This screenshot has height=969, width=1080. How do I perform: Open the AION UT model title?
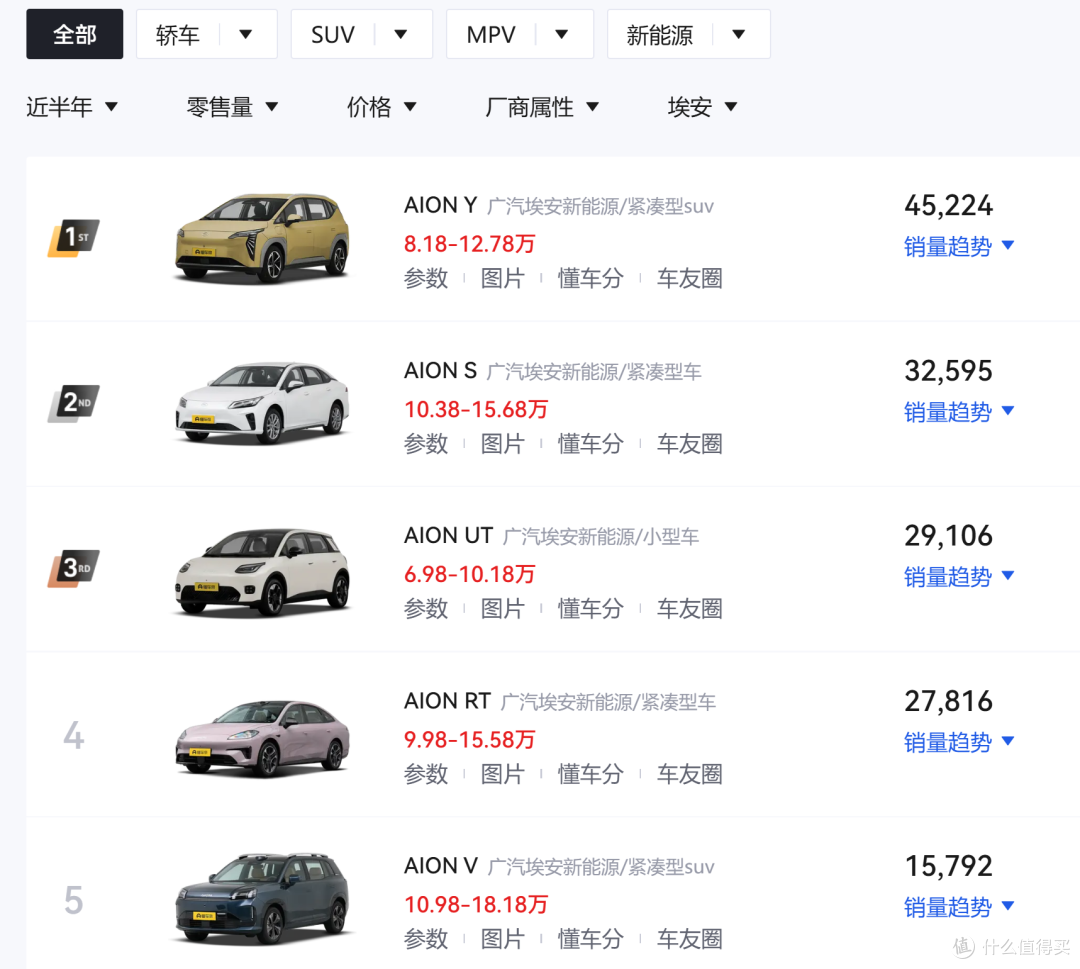(x=448, y=535)
